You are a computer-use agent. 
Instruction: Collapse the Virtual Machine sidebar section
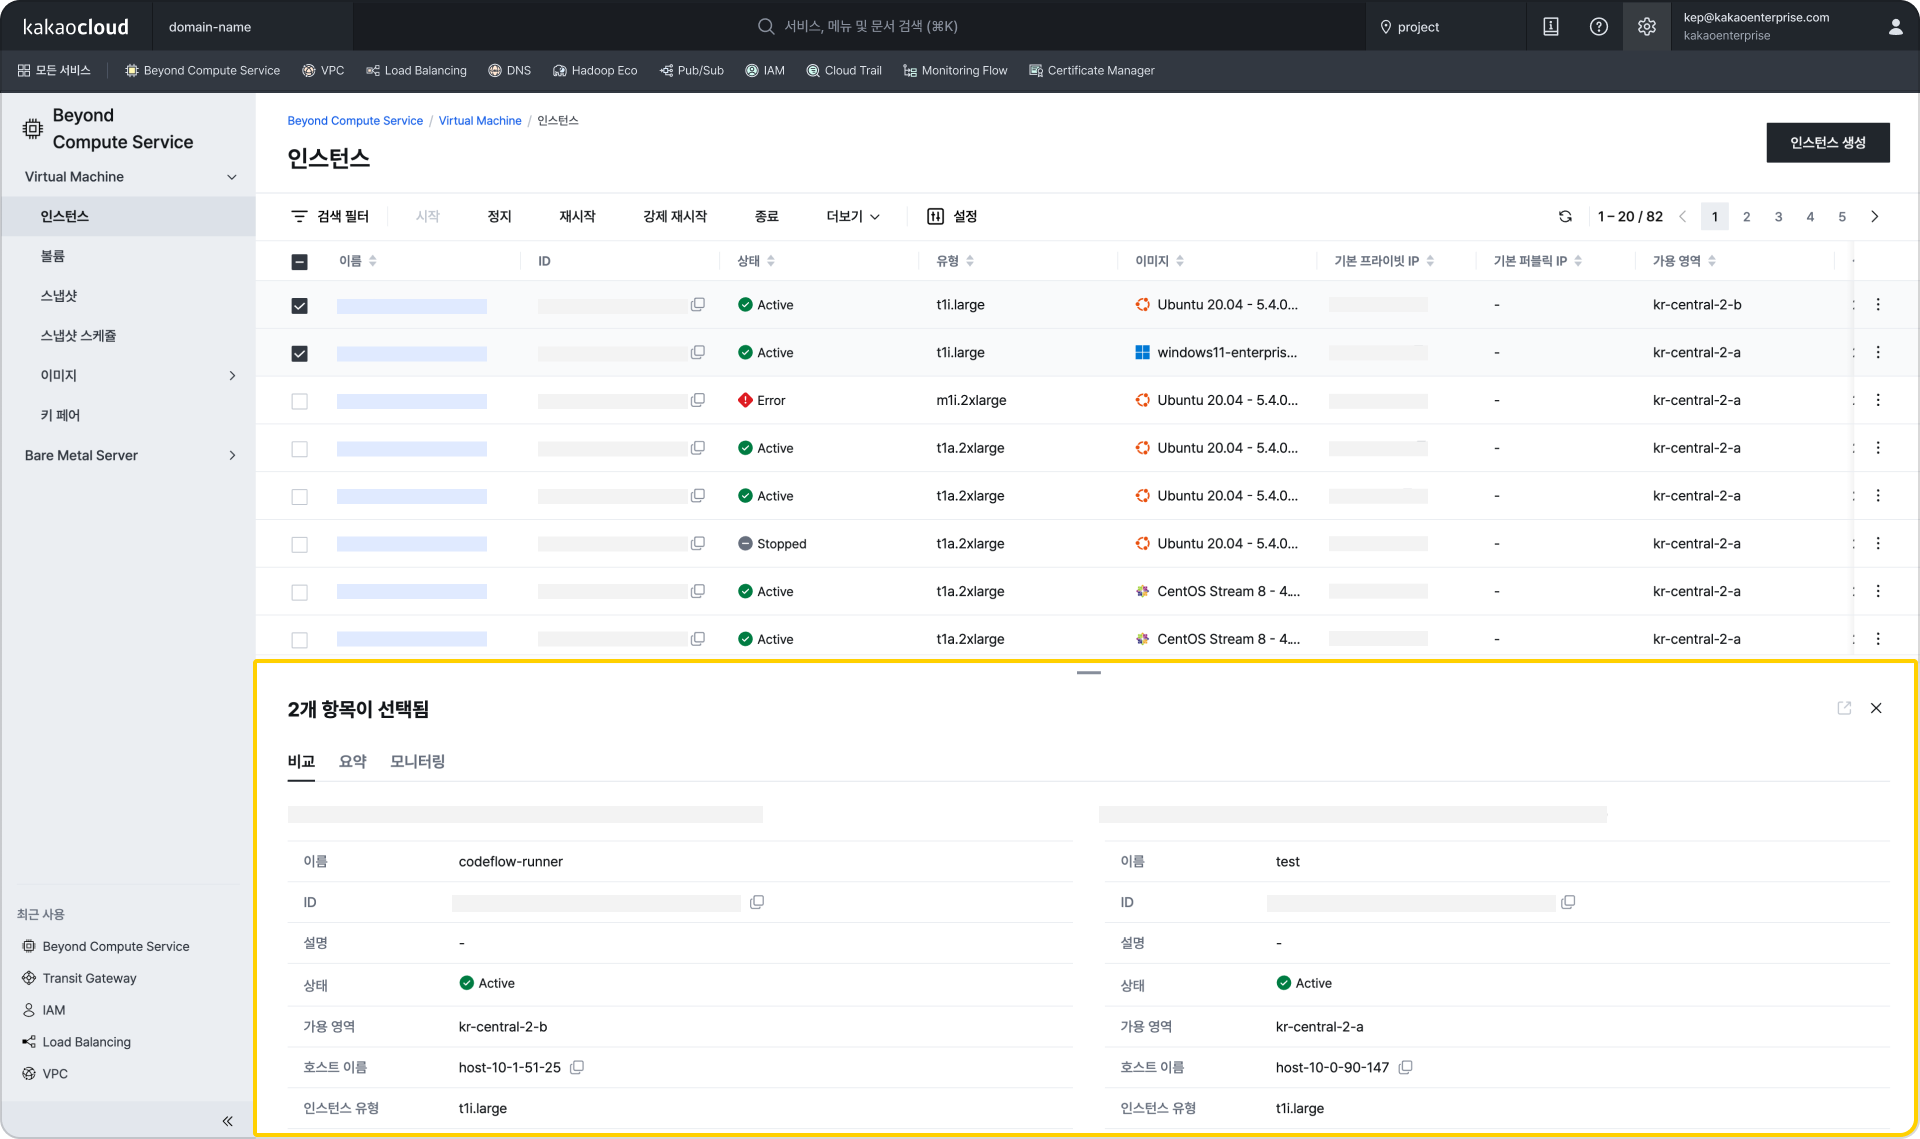[232, 177]
